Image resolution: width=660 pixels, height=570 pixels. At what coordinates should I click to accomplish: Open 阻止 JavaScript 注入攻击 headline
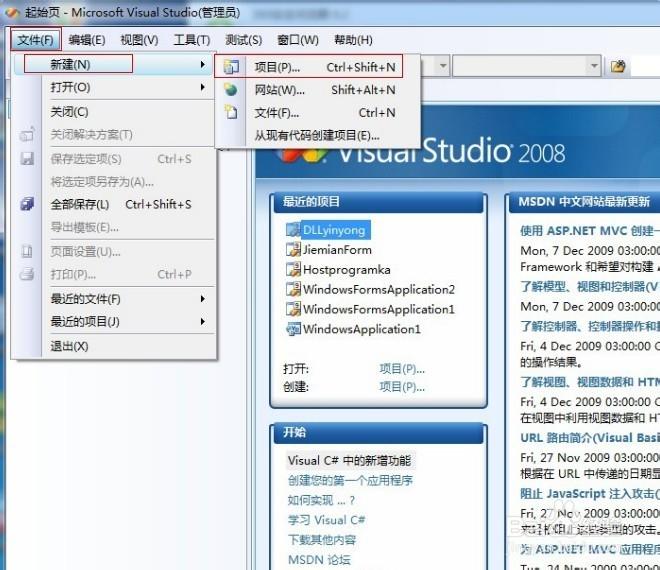pyautogui.click(x=590, y=493)
